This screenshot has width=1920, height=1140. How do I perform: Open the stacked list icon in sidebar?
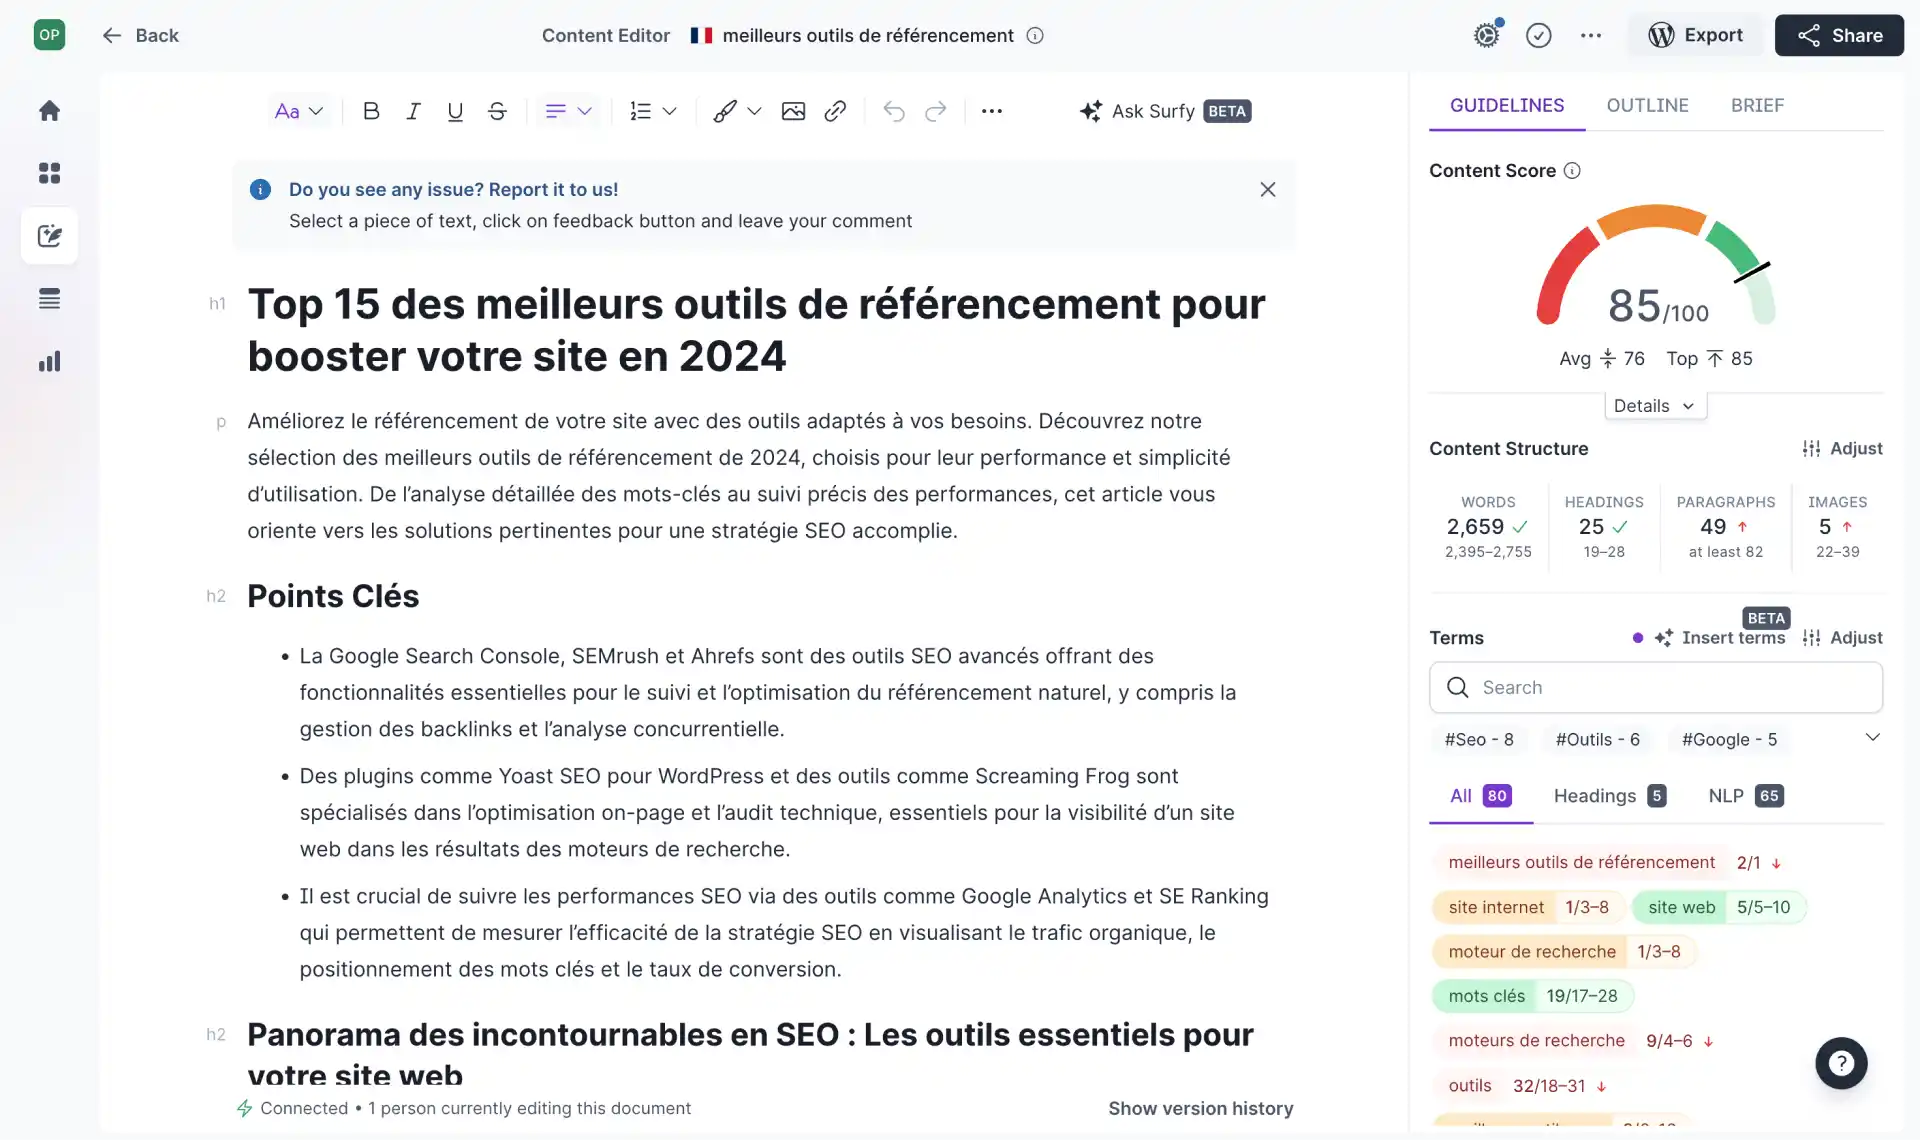tap(49, 299)
